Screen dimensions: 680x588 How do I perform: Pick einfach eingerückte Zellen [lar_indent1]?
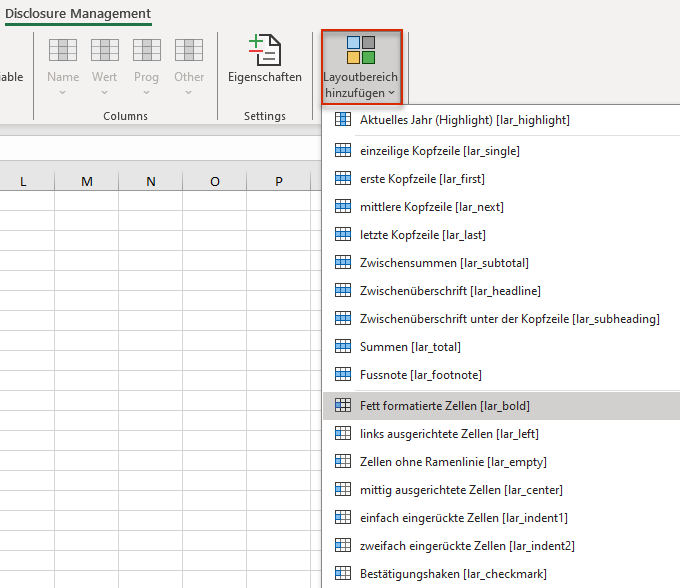(x=501, y=518)
